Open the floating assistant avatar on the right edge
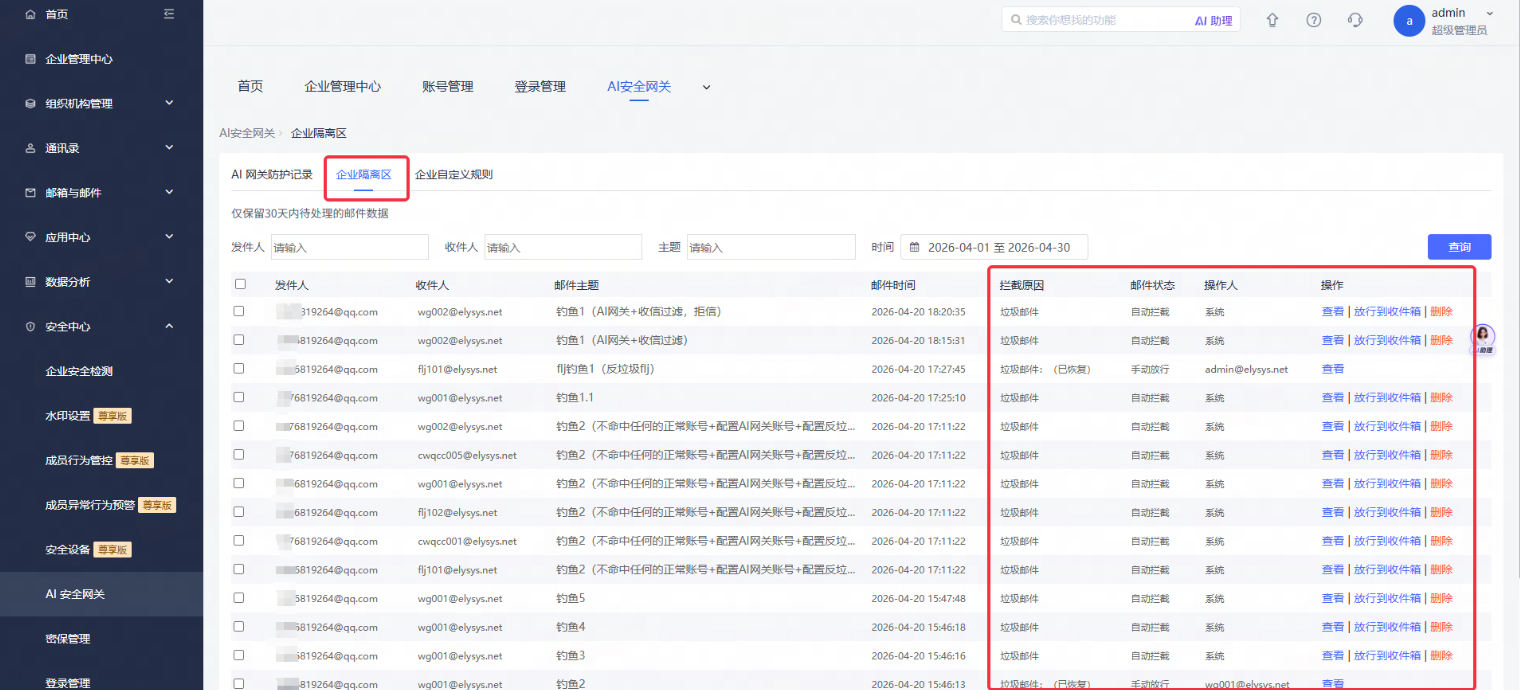 tap(1484, 338)
